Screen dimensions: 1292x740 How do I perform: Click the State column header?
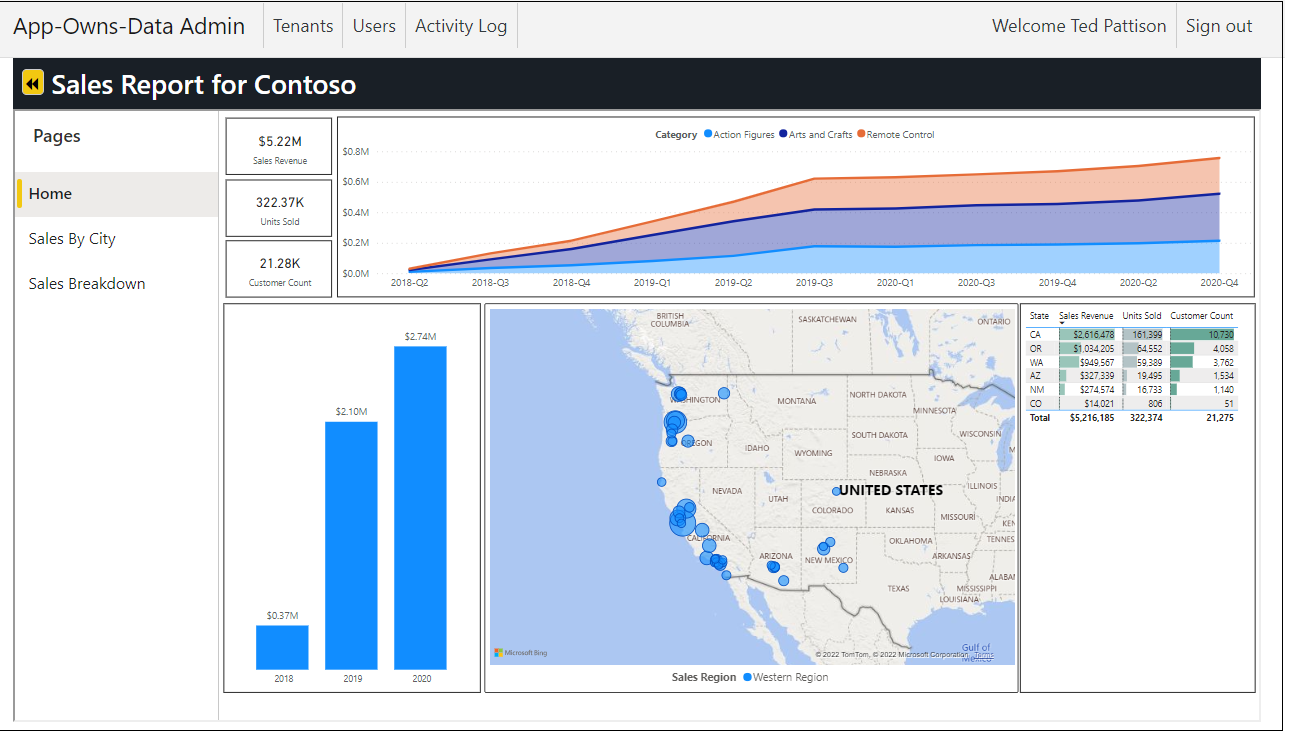(1039, 316)
